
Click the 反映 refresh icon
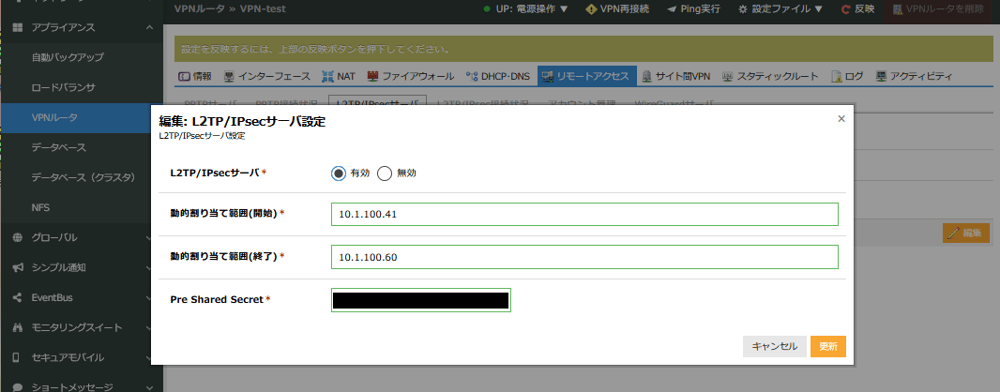[x=846, y=10]
